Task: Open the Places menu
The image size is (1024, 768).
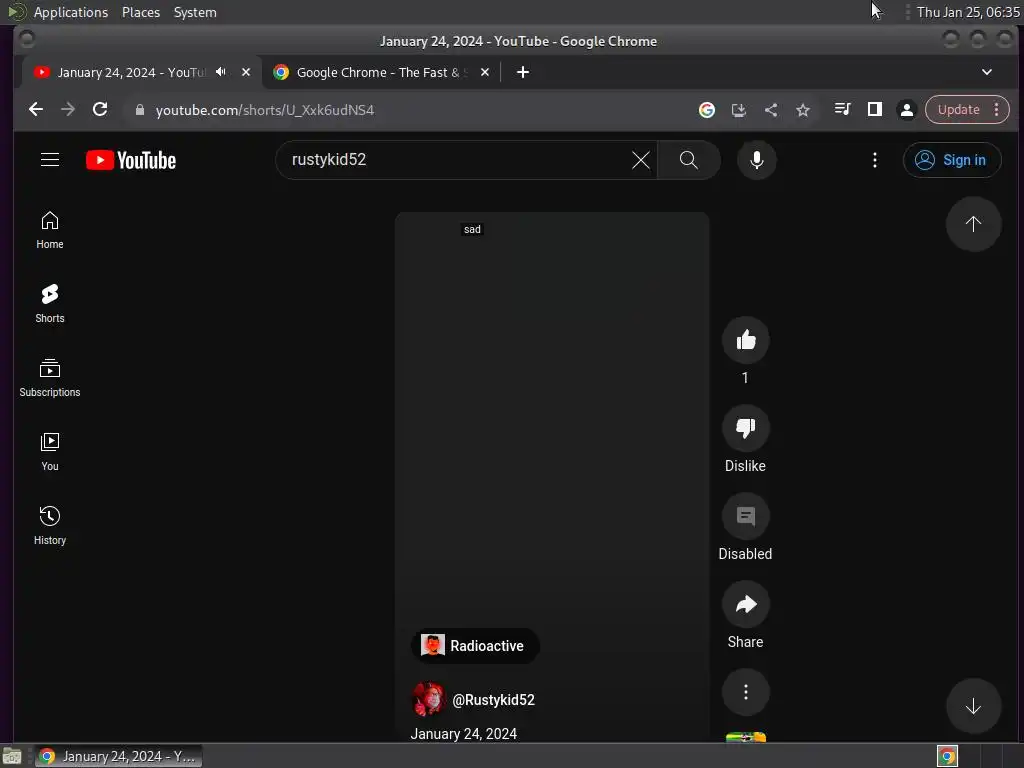Action: [x=140, y=12]
